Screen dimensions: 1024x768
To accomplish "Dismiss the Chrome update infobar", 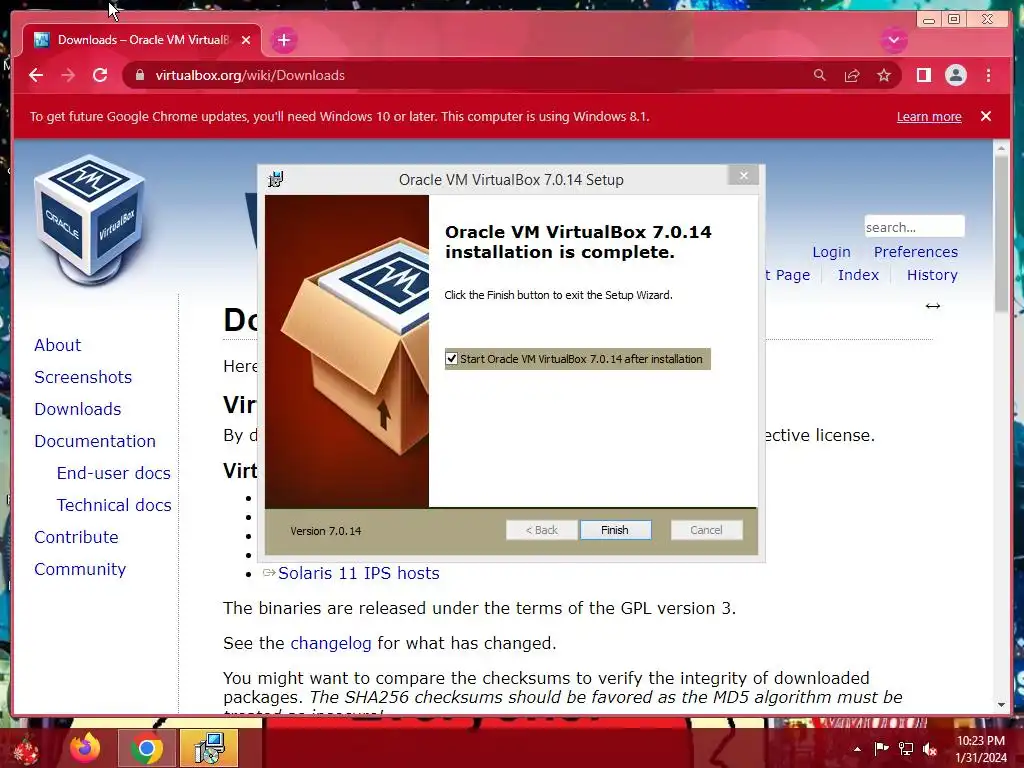I will pos(985,116).
